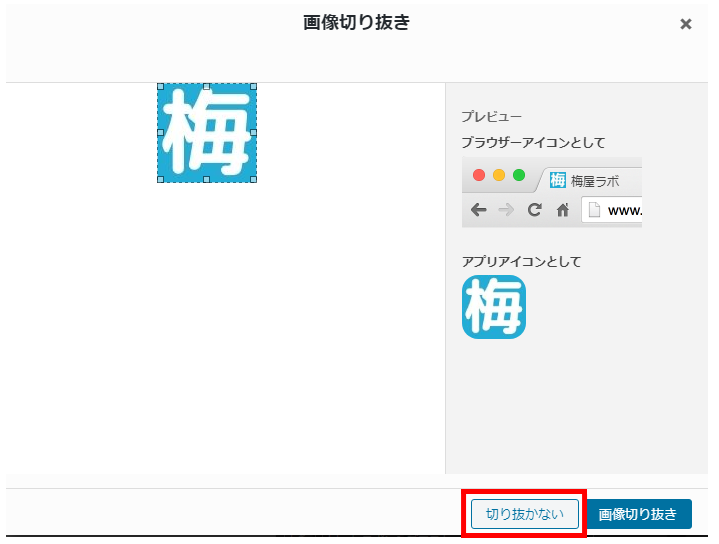Click the green dot in browser preview
This screenshot has height=544, width=719.
tap(519, 175)
